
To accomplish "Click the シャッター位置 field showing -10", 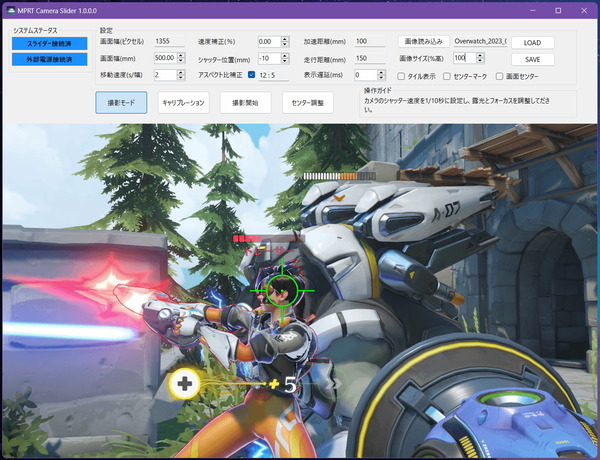I will tap(269, 58).
